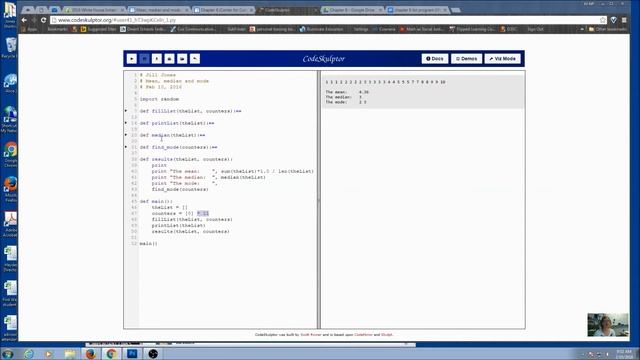The height and width of the screenshot is (360, 640).
Task: Expand the folded find_mode function
Action: [126, 147]
